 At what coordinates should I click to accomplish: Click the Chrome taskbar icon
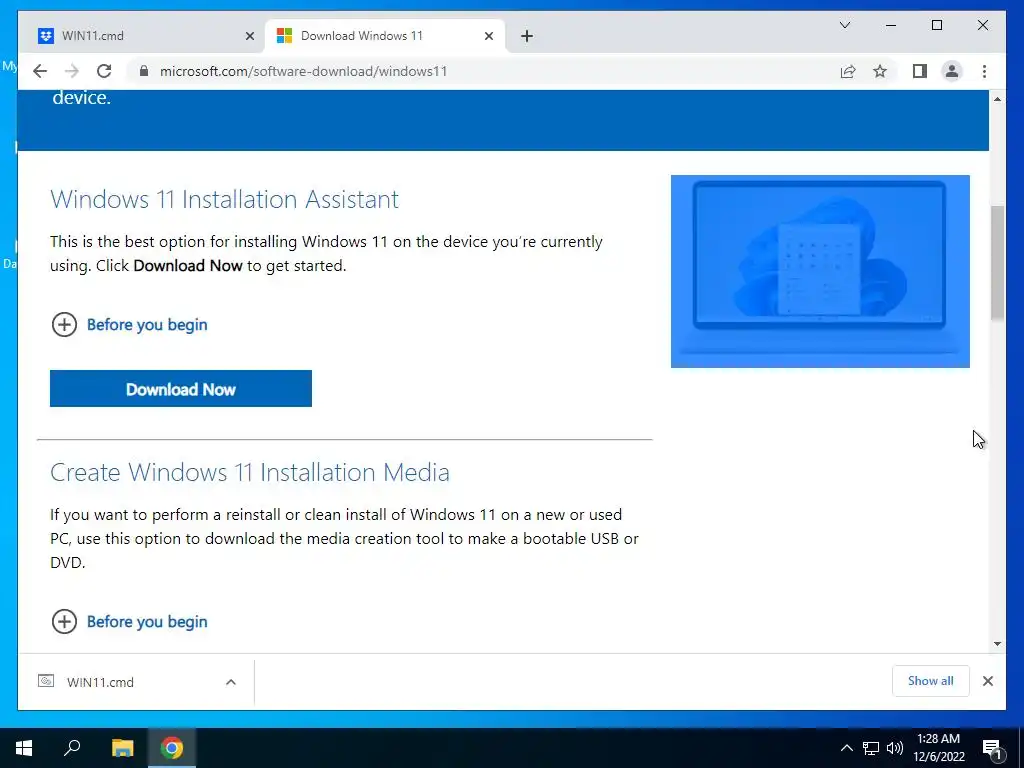click(172, 748)
